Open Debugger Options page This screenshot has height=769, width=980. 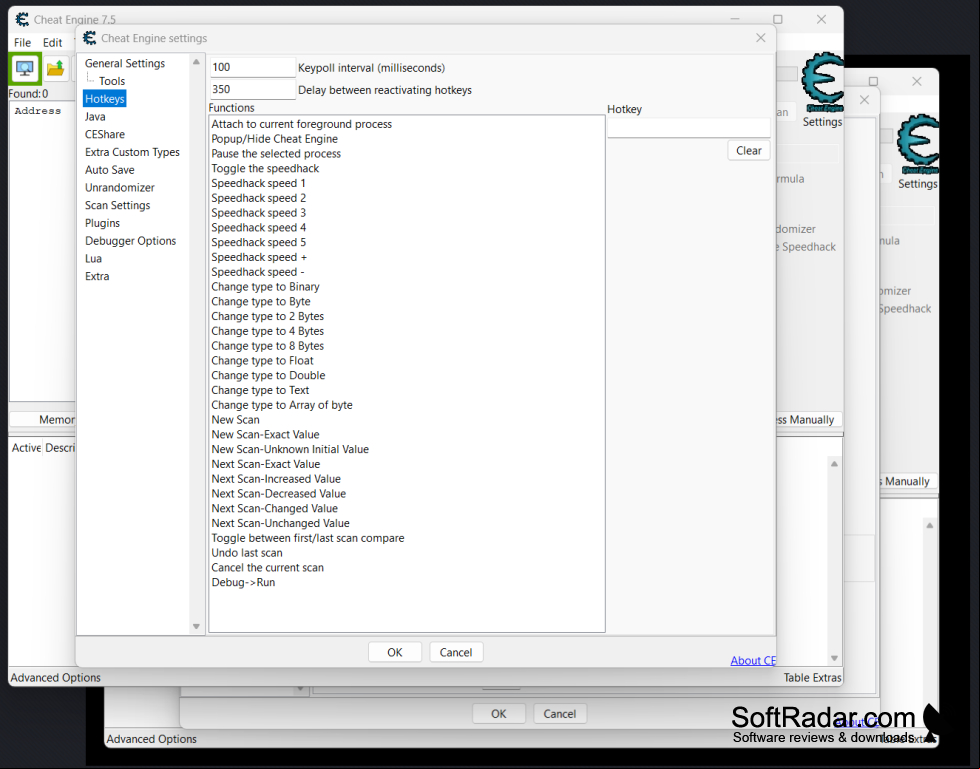131,241
